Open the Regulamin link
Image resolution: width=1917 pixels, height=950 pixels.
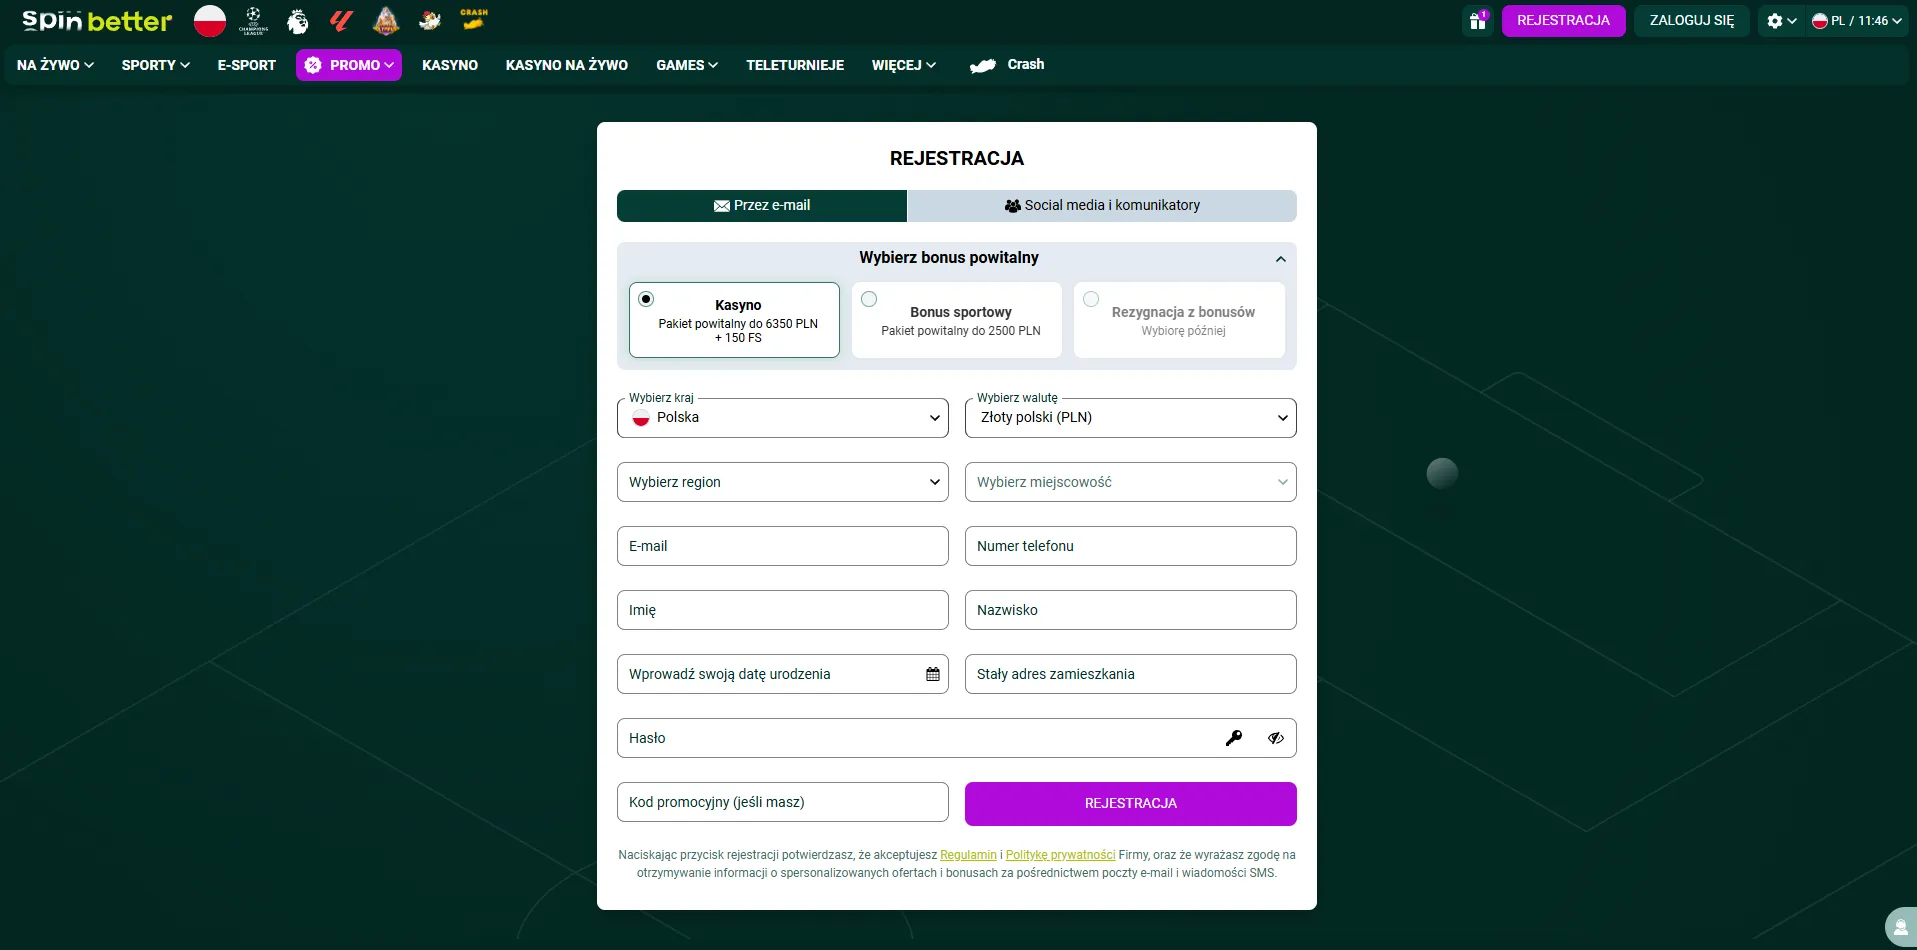coord(967,855)
